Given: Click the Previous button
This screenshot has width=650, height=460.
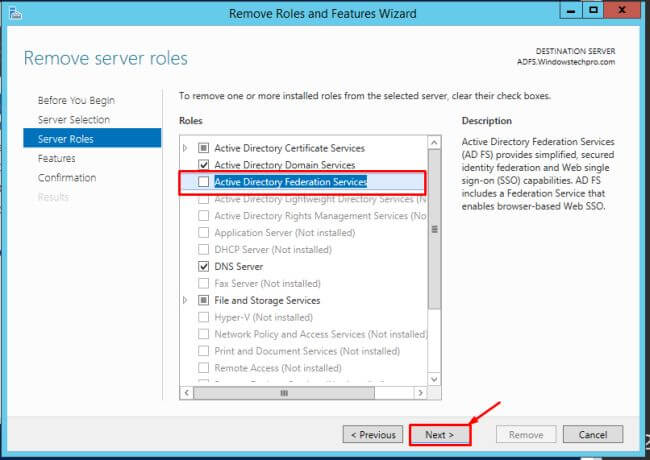Looking at the screenshot, I should (x=373, y=435).
